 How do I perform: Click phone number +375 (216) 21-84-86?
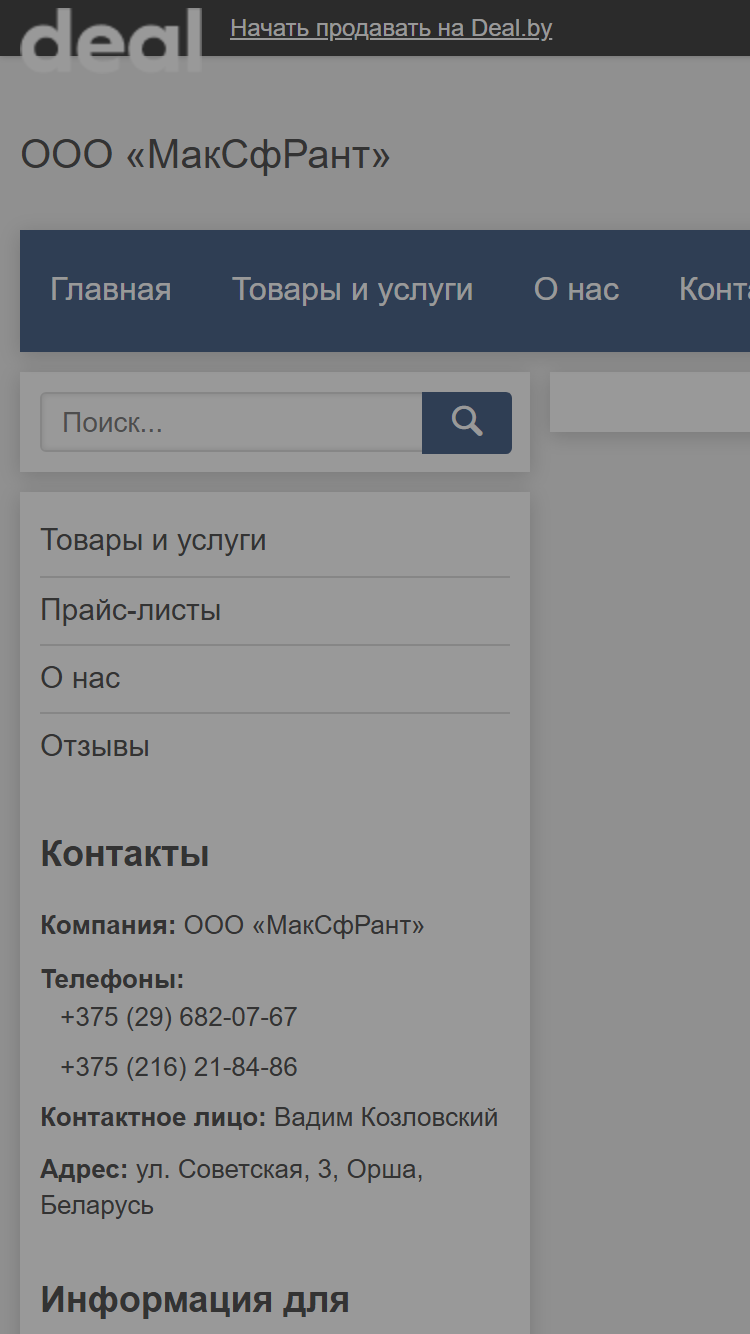click(x=179, y=1067)
